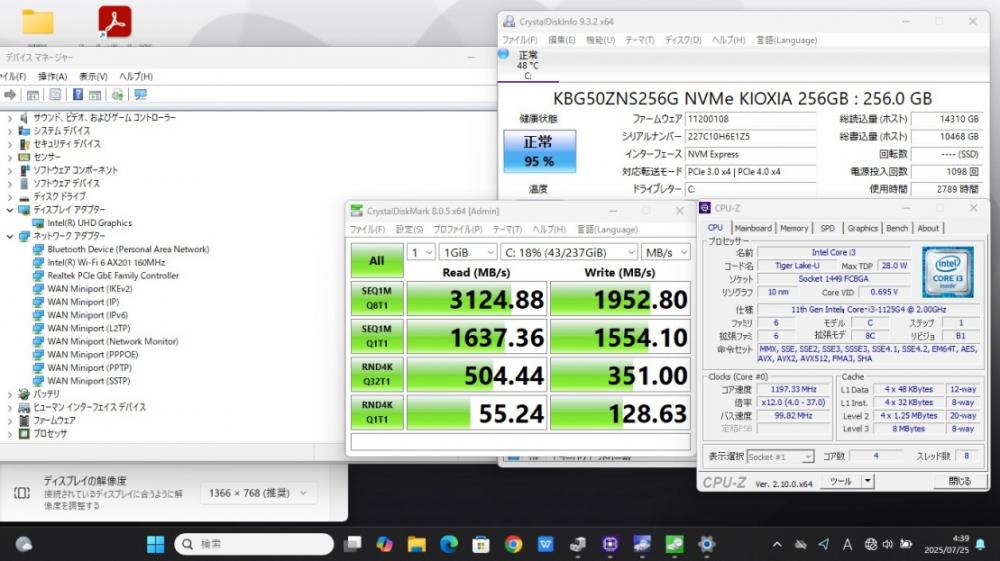The image size is (1000, 561).
Task: Collapse the ディスプレイ アダプター node
Action: [x=10, y=210]
